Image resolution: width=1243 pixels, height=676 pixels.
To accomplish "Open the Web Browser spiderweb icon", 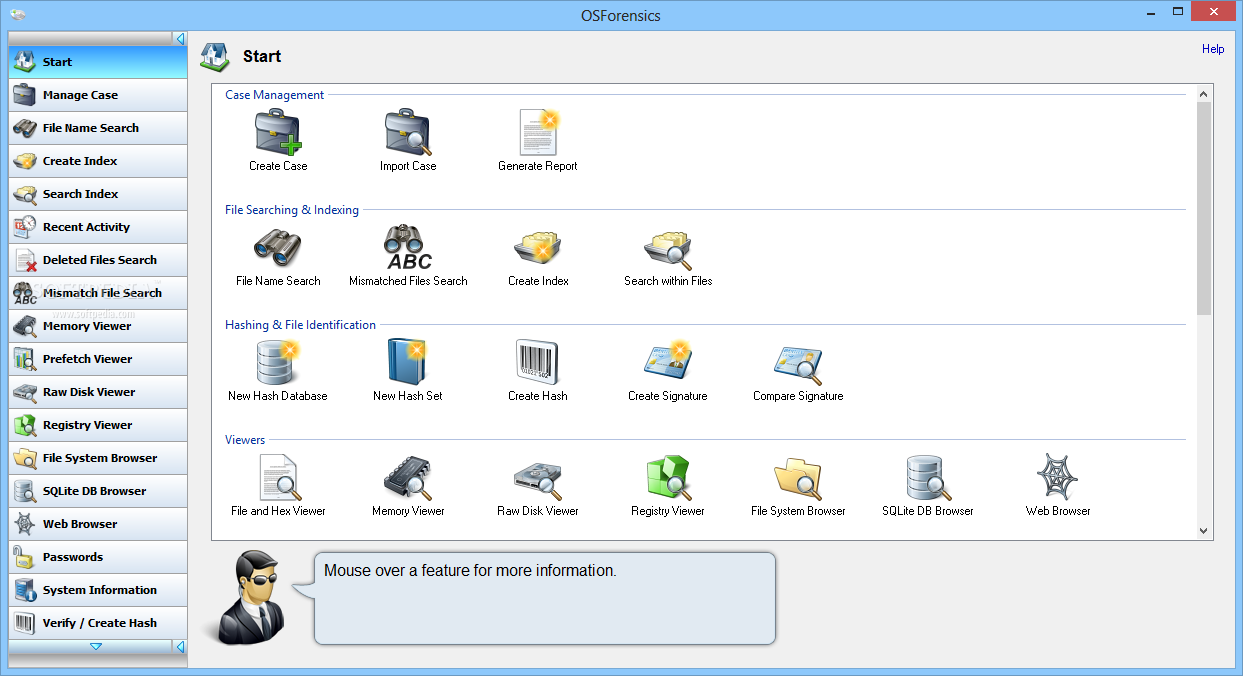I will 1058,477.
